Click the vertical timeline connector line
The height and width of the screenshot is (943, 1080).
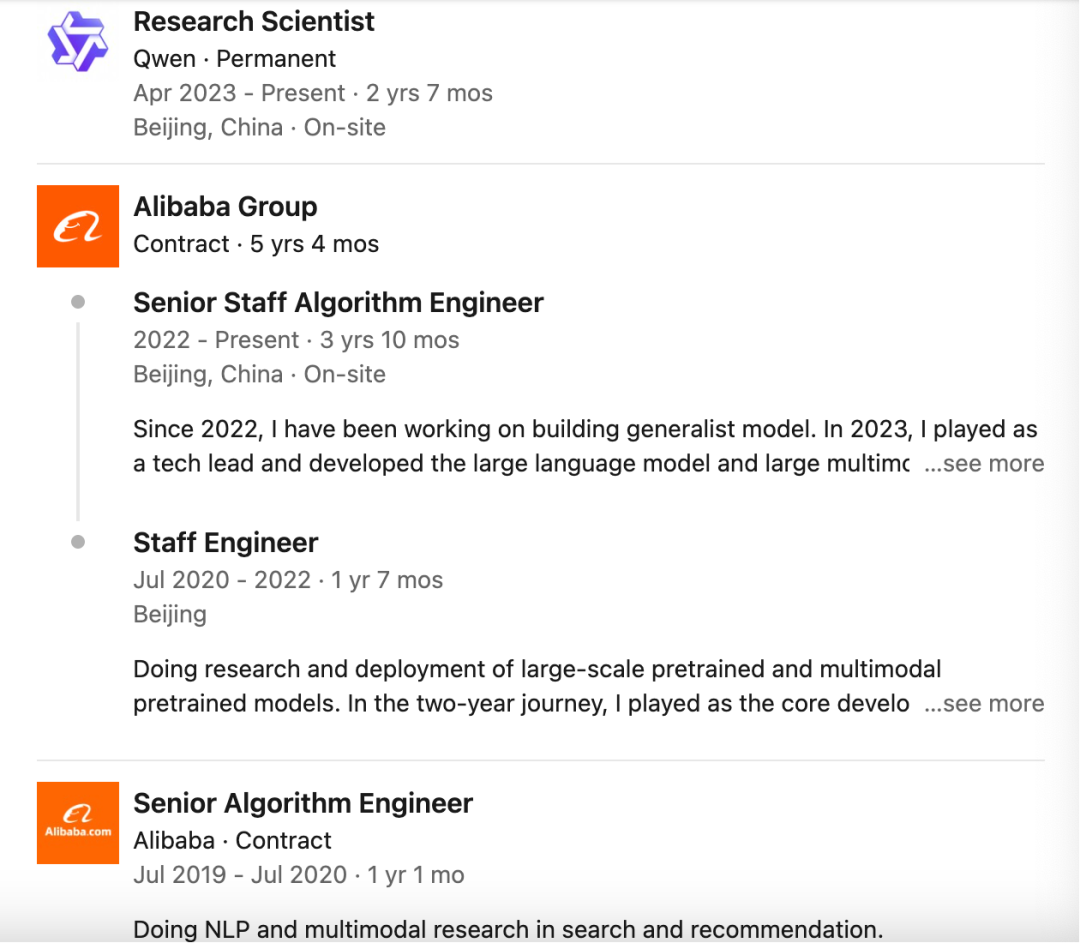pos(78,420)
